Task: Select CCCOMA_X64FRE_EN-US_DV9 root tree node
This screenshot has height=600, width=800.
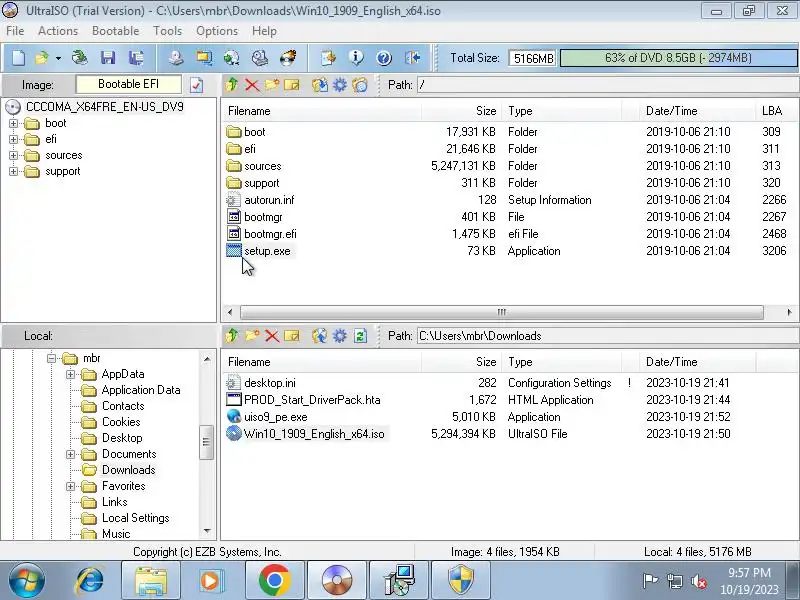Action: tap(104, 107)
